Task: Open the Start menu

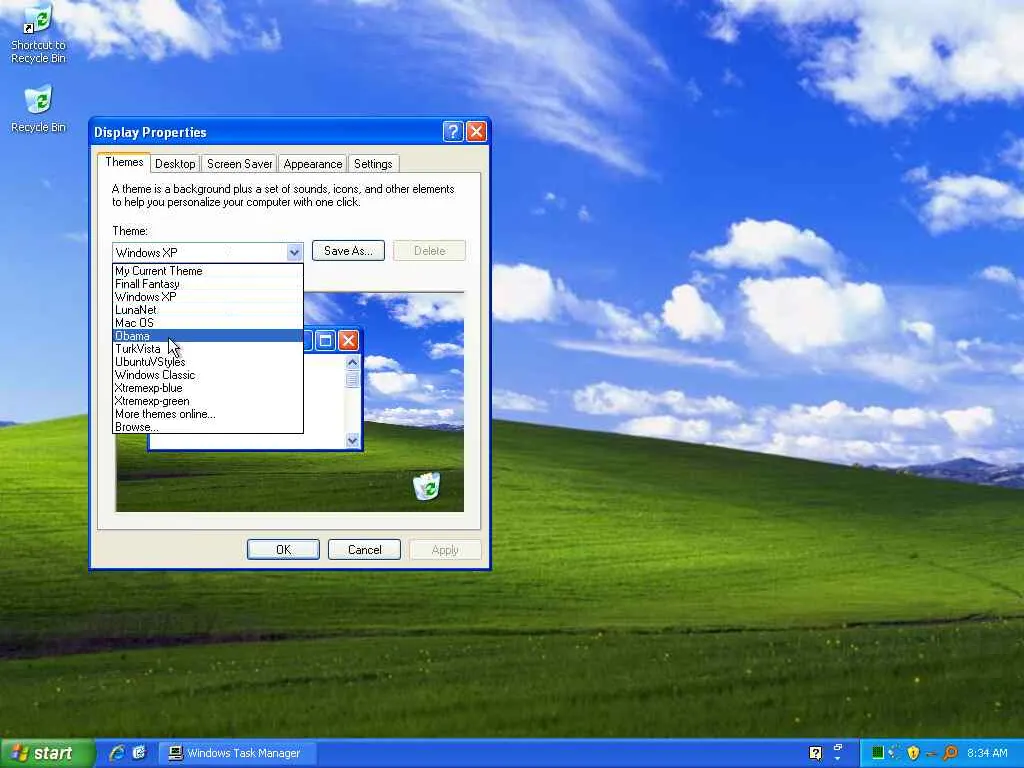Action: (x=47, y=754)
